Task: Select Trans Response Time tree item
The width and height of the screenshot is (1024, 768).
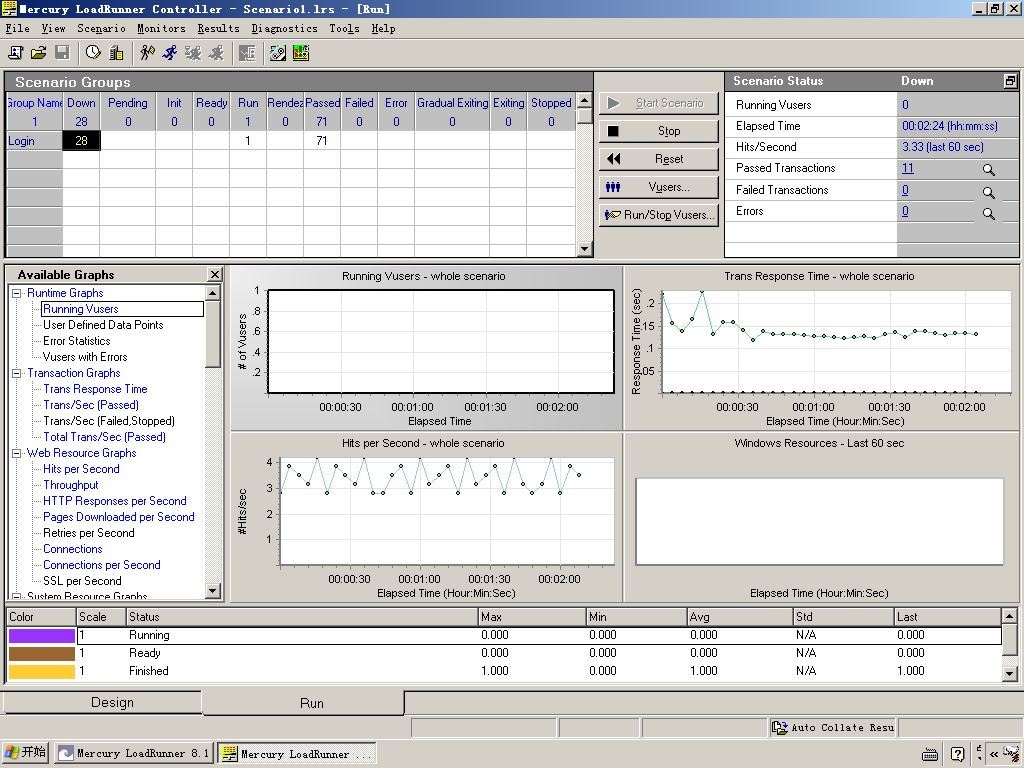Action: [95, 389]
